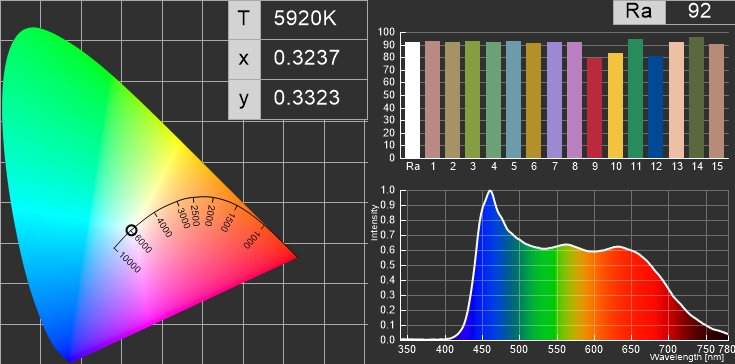
Task: Click the 4000 label on the Planckian locus
Action: pyautogui.click(x=164, y=227)
